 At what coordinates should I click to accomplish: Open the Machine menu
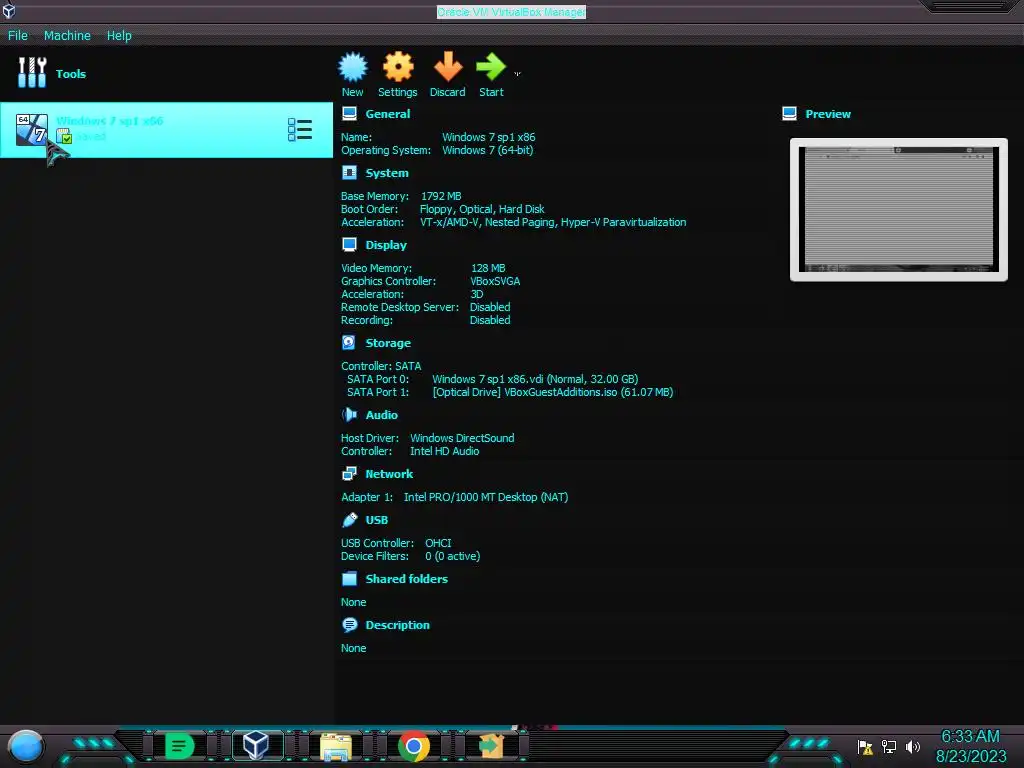pyautogui.click(x=67, y=35)
